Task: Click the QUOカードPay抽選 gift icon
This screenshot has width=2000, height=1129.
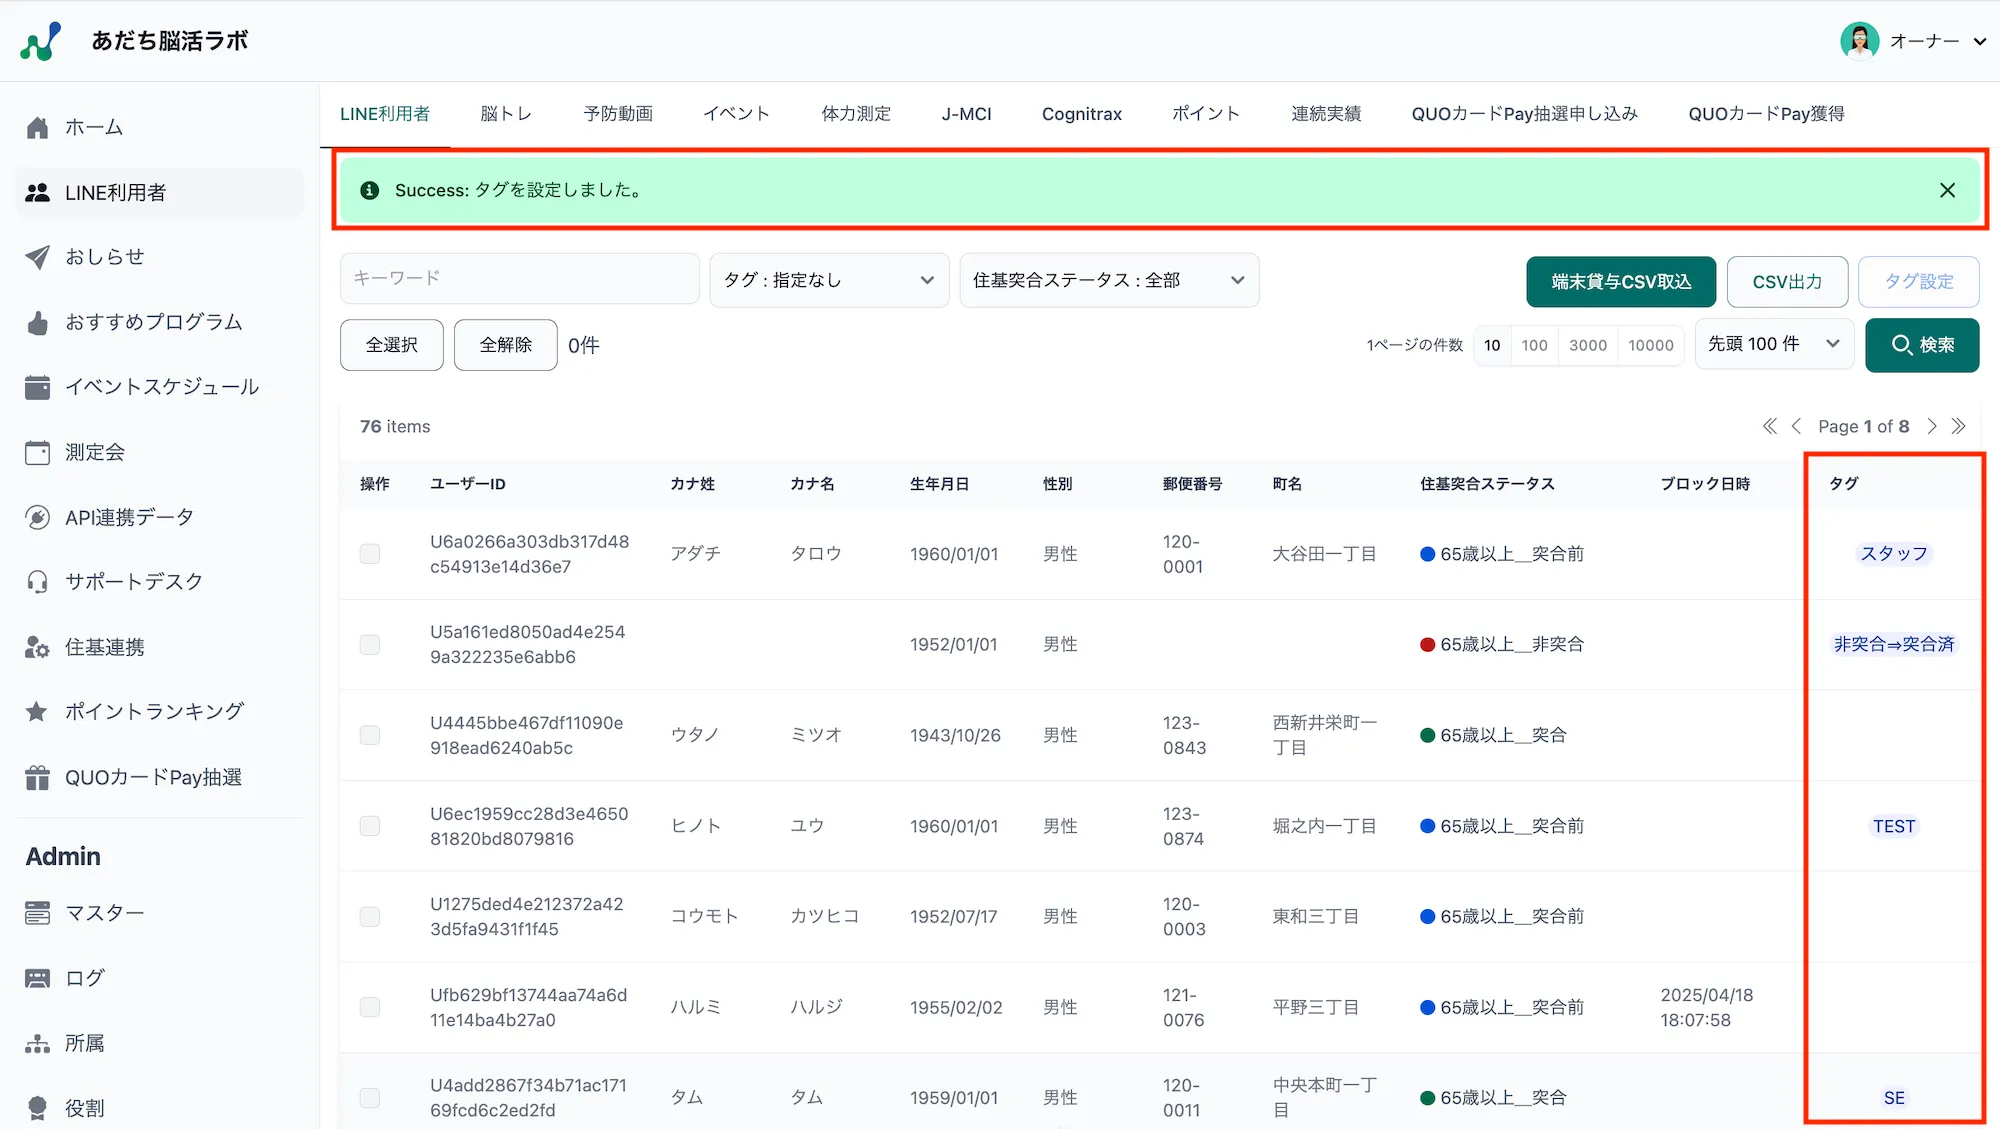Action: click(x=37, y=777)
